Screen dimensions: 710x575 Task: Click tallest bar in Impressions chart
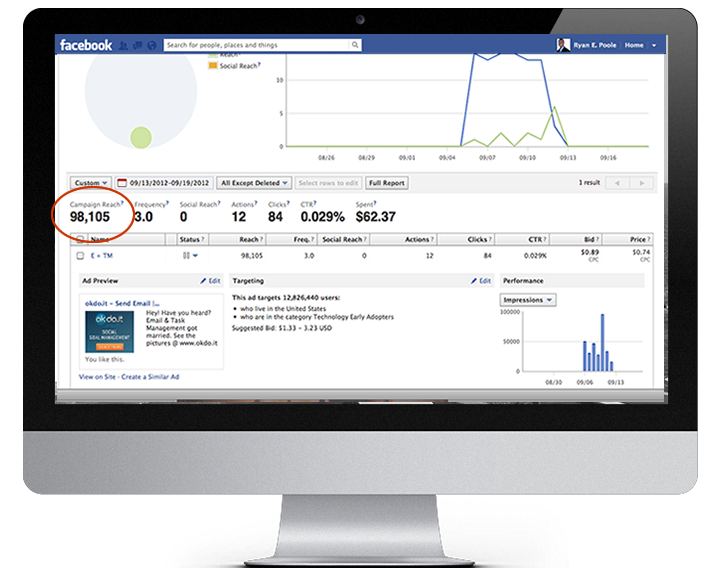tap(602, 342)
